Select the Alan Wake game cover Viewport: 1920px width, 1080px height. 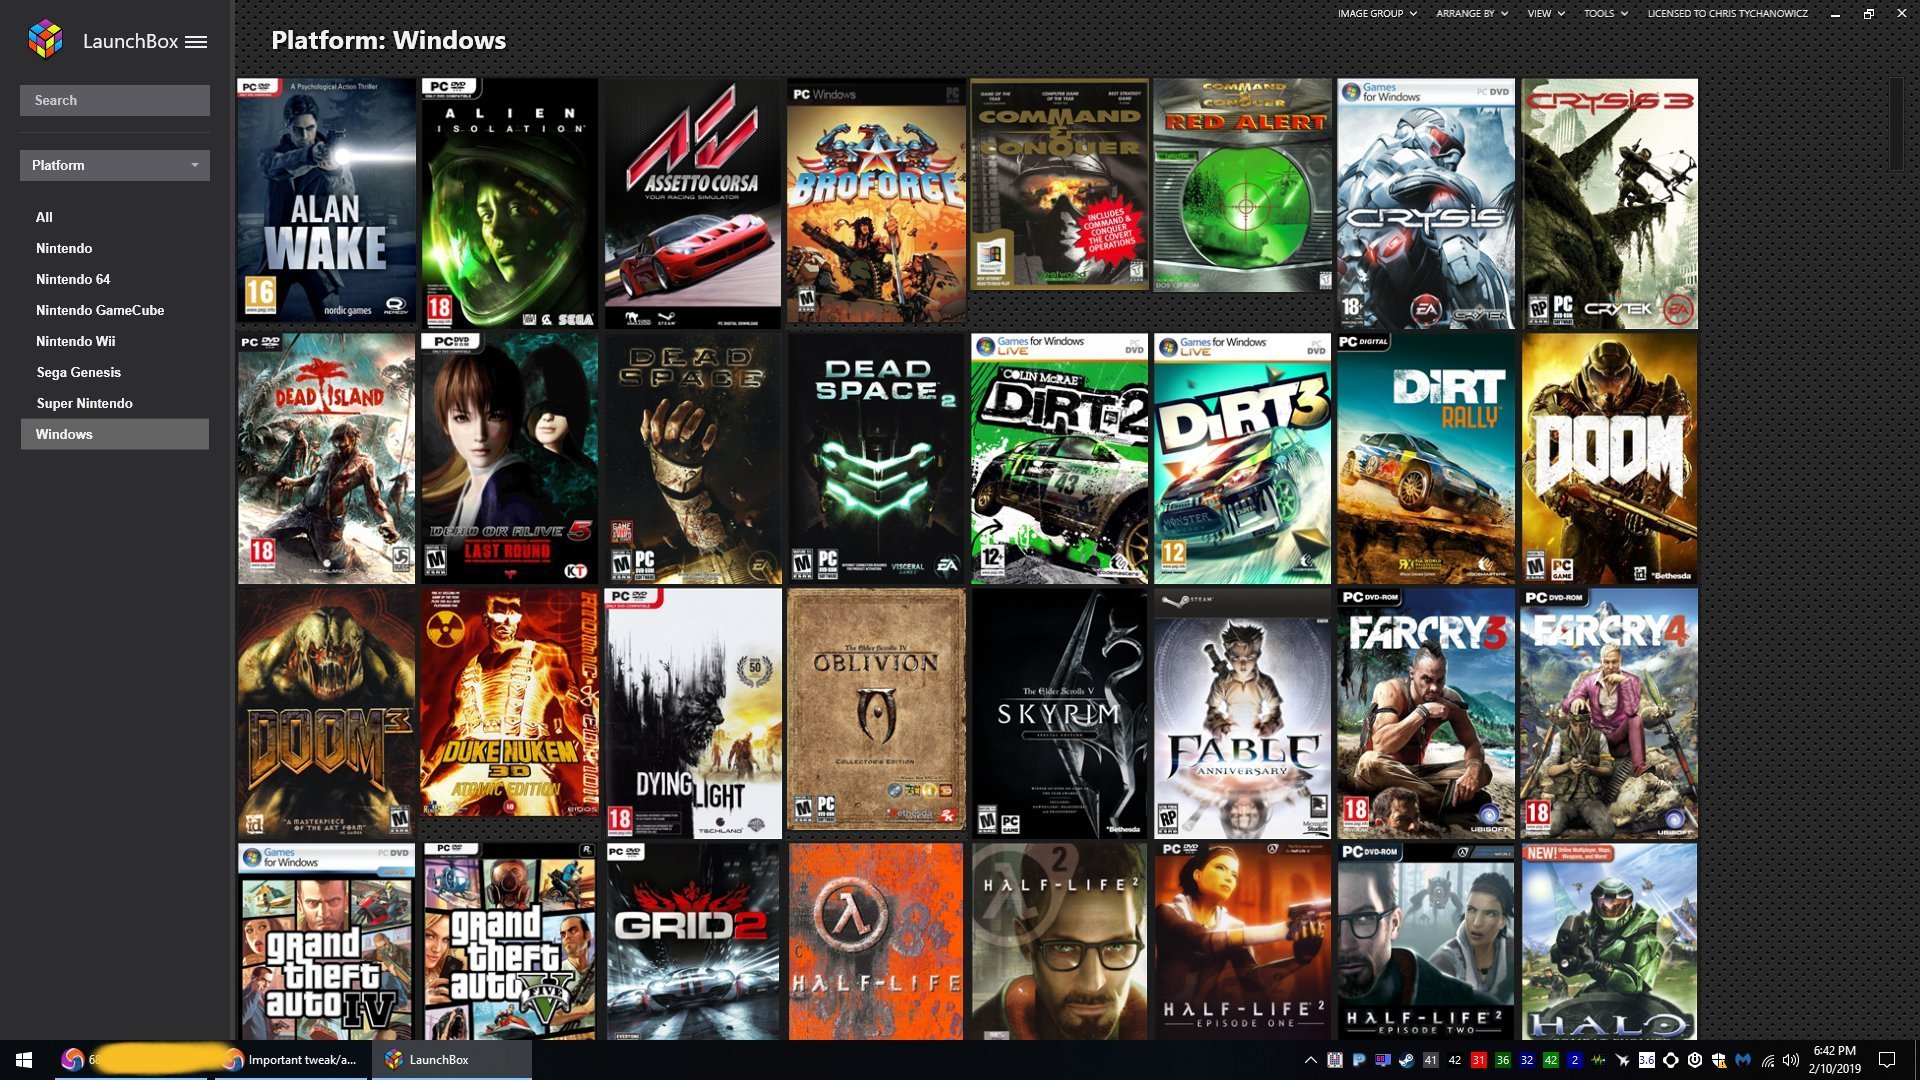[326, 201]
